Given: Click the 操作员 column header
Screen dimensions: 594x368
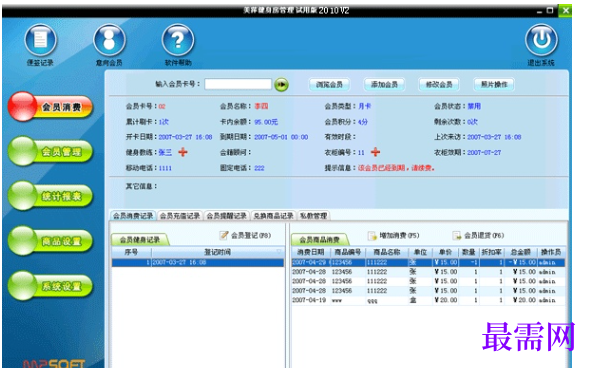Looking at the screenshot, I should (x=551, y=252).
